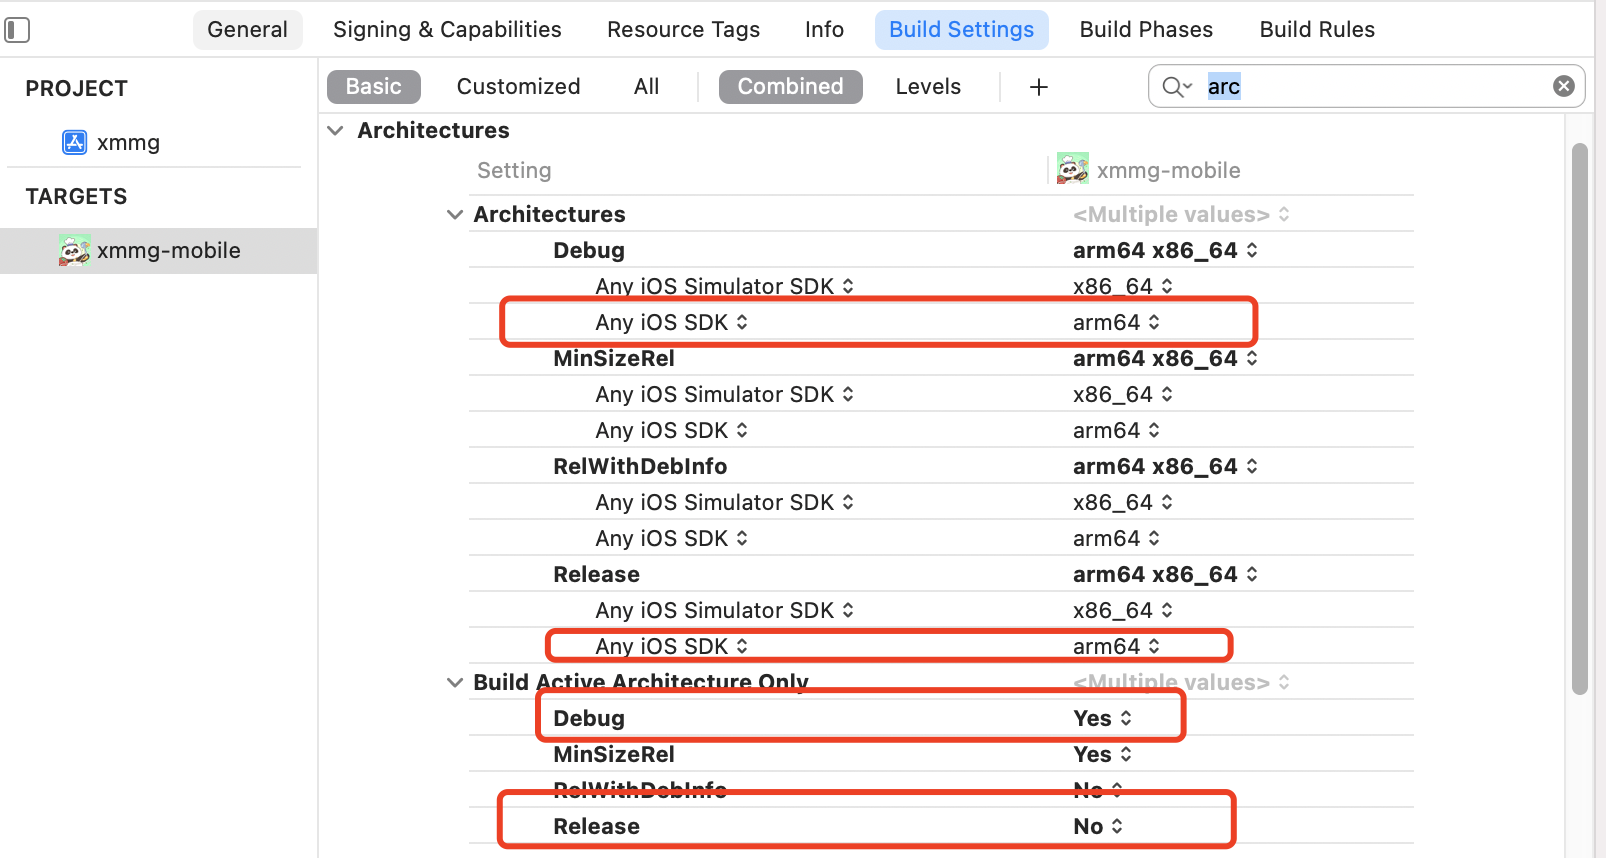The width and height of the screenshot is (1606, 858).
Task: Switch to Basic settings filter
Action: [373, 87]
